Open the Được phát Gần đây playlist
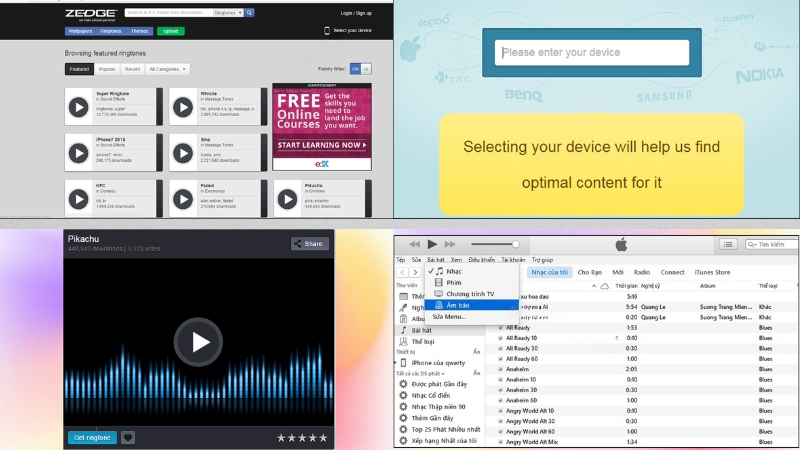 (439, 384)
